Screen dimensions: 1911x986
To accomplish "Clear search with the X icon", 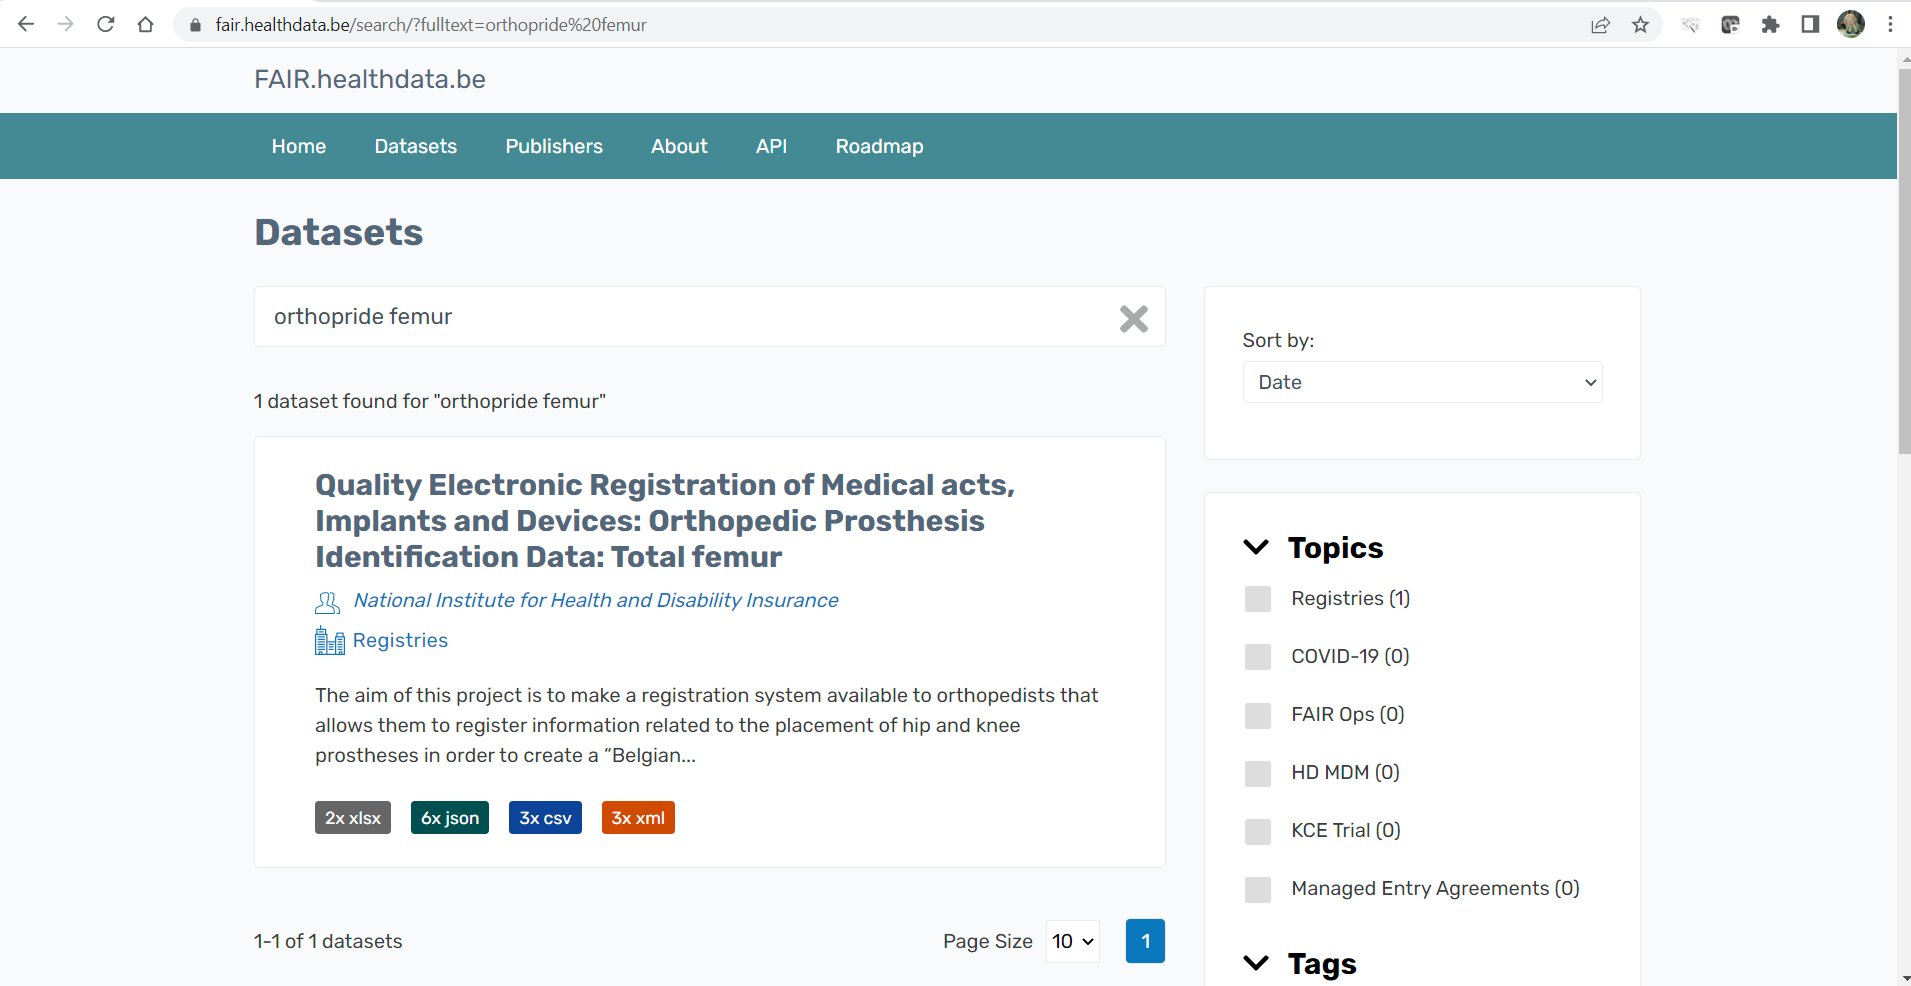I will (x=1133, y=318).
